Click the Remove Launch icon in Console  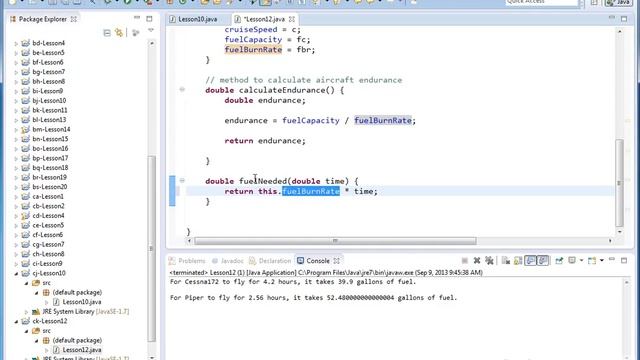477,261
